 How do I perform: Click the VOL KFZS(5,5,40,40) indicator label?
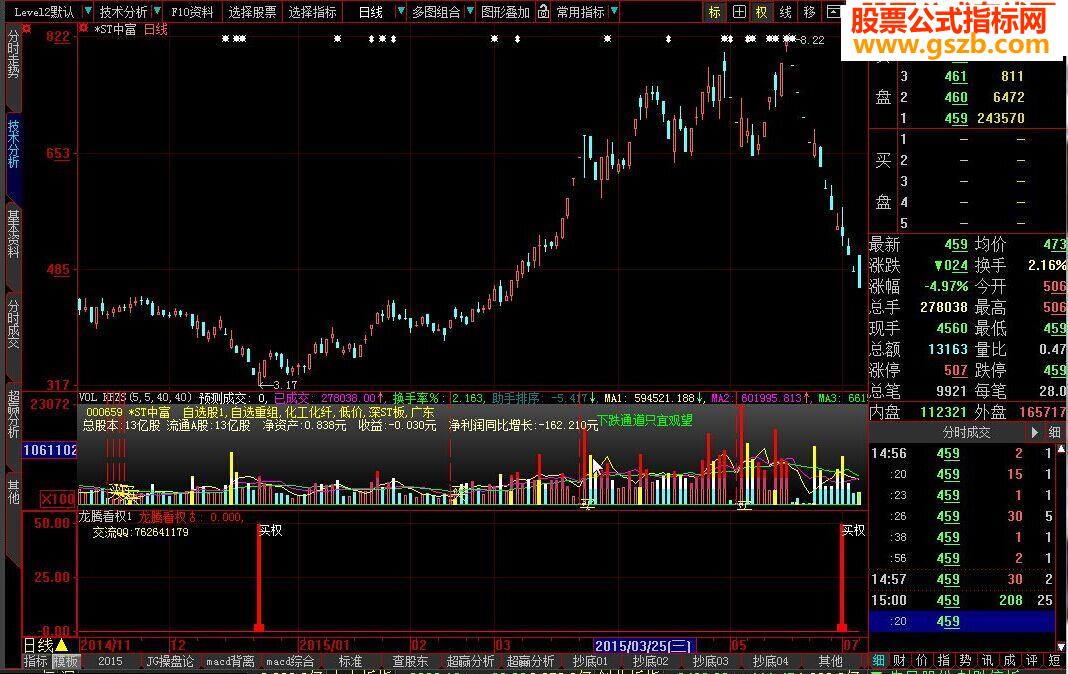pos(136,398)
